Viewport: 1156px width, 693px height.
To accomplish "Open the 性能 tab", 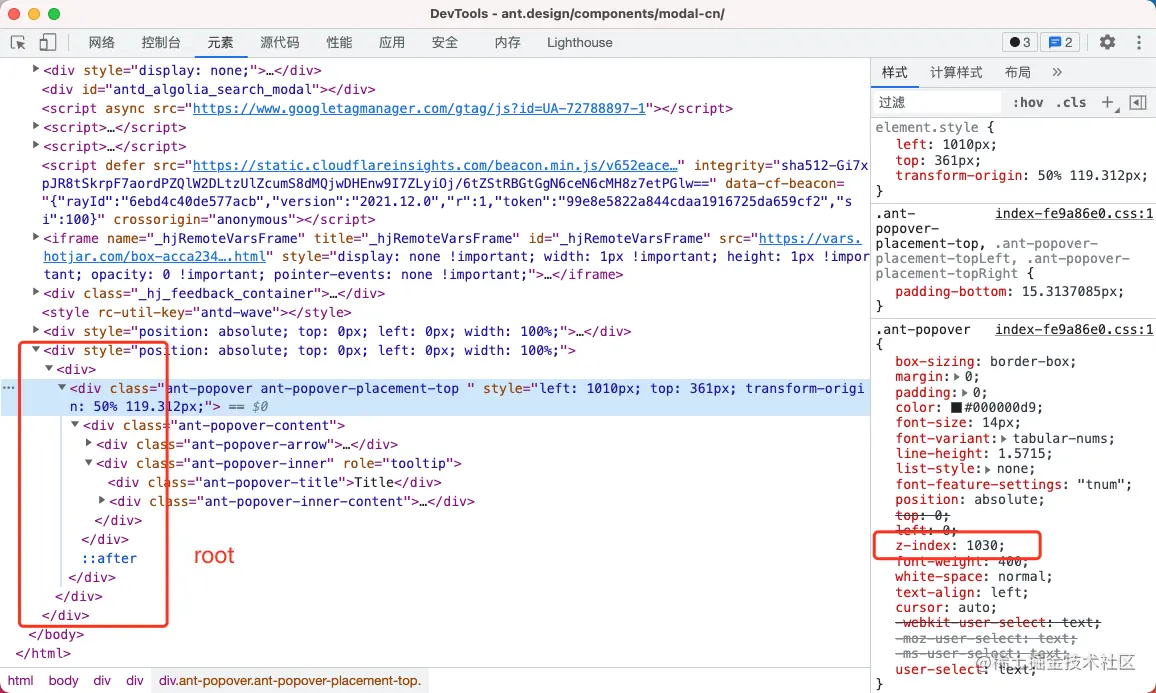I will point(339,43).
